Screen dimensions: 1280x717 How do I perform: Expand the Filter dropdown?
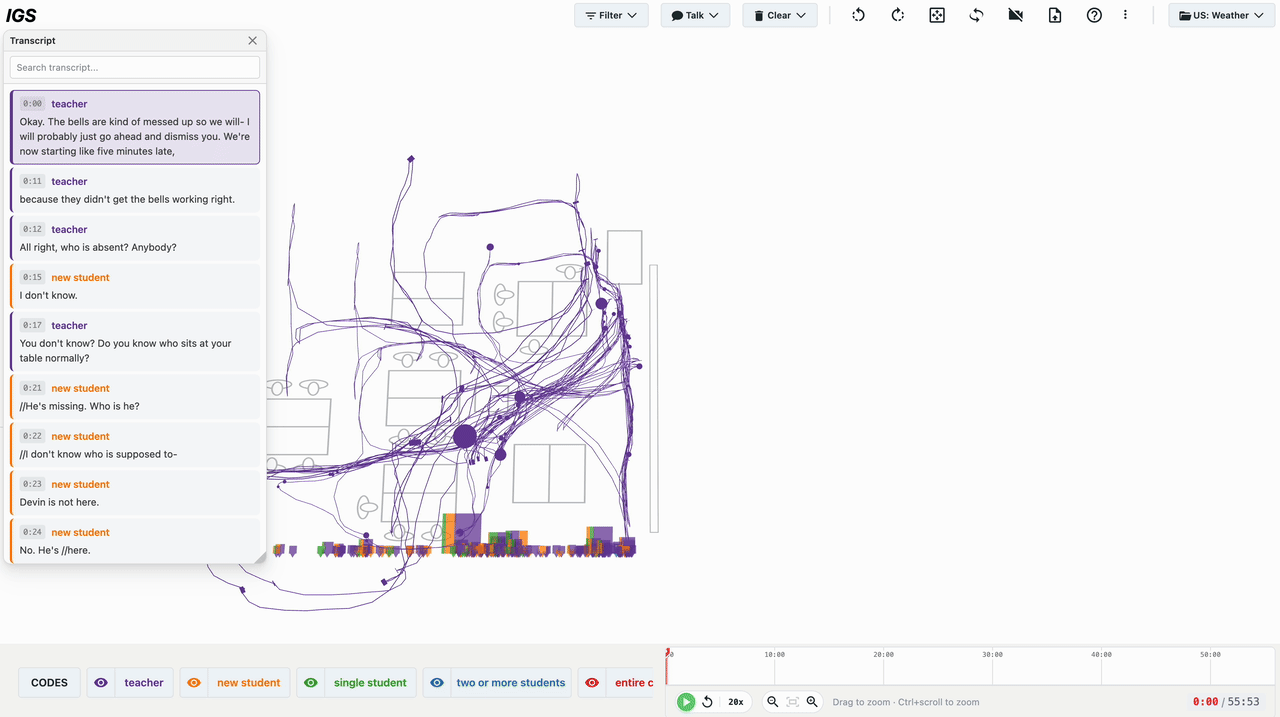pos(611,15)
